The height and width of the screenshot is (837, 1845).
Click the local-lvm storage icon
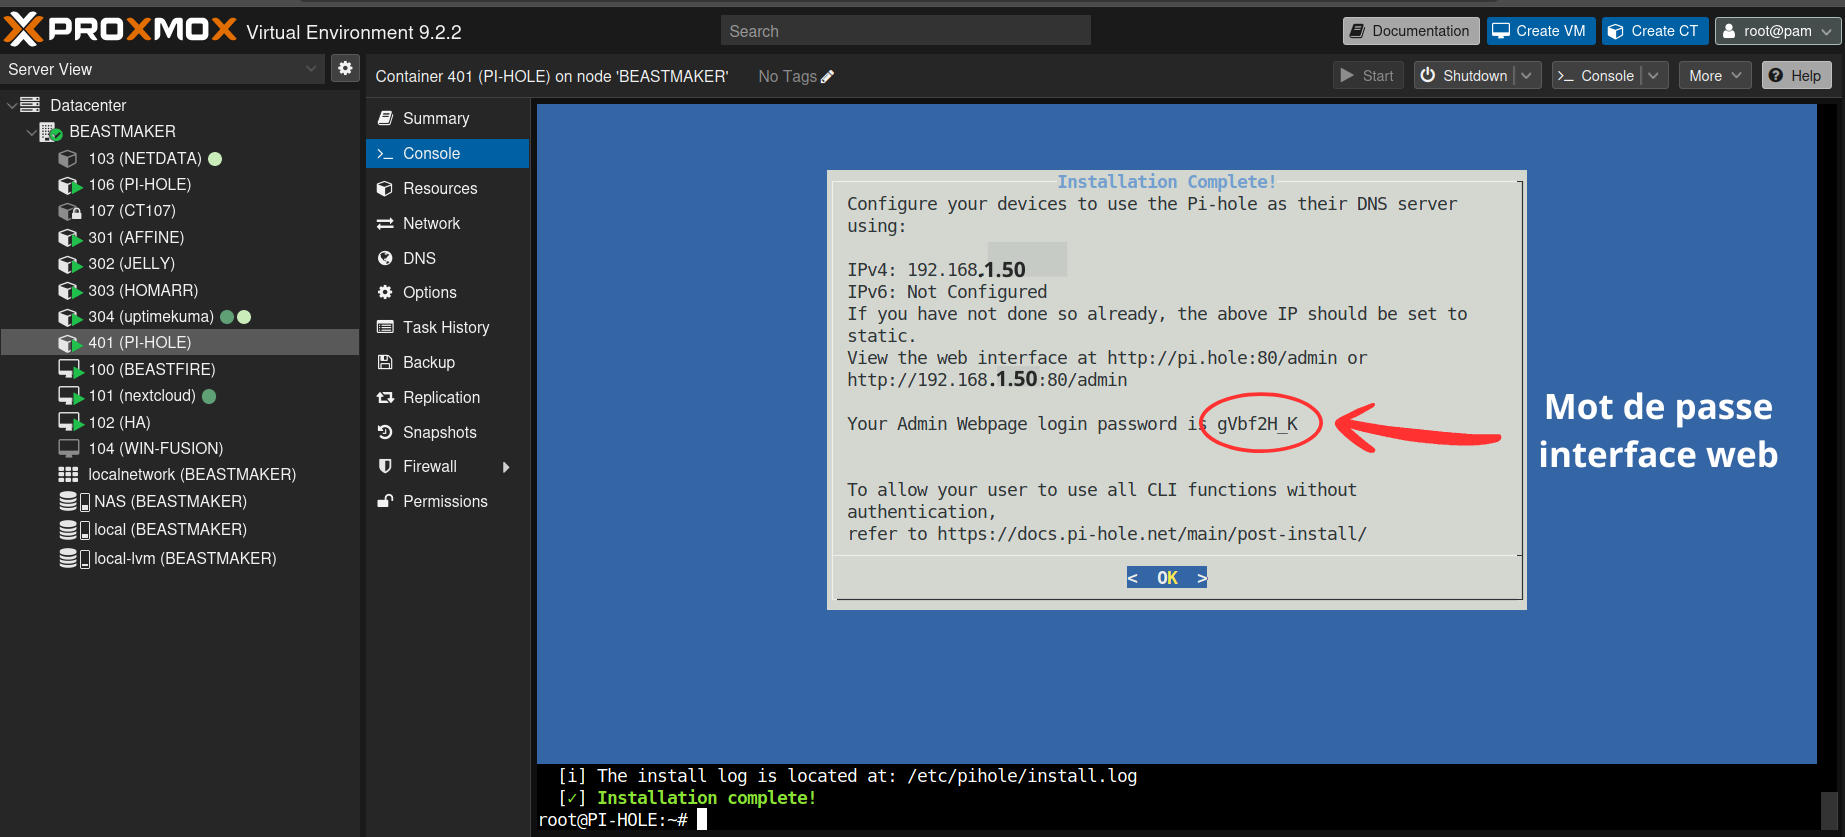pyautogui.click(x=74, y=558)
